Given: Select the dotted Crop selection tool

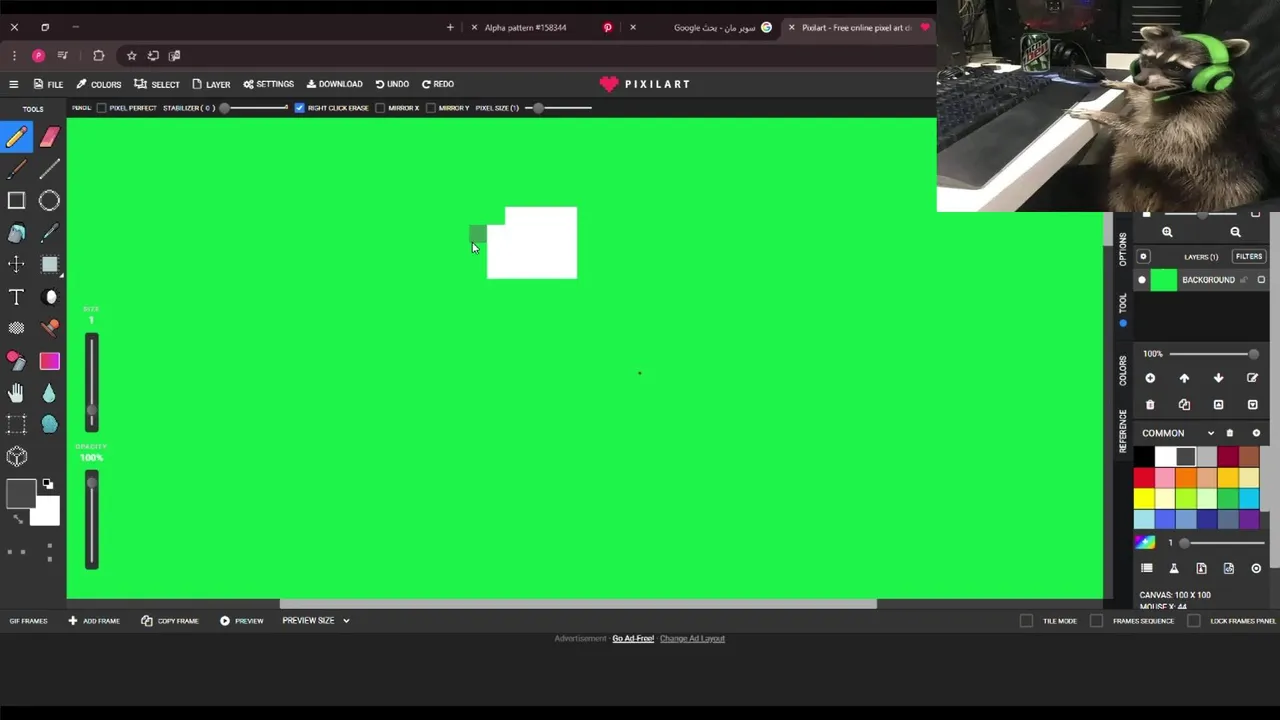Looking at the screenshot, I should click(x=16, y=425).
